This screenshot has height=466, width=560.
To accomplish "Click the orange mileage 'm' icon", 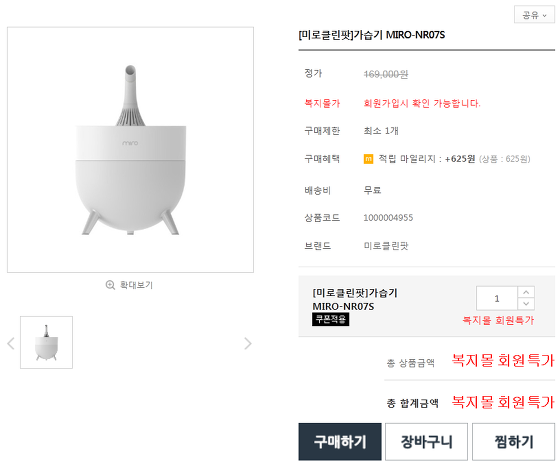I will click(x=368, y=159).
